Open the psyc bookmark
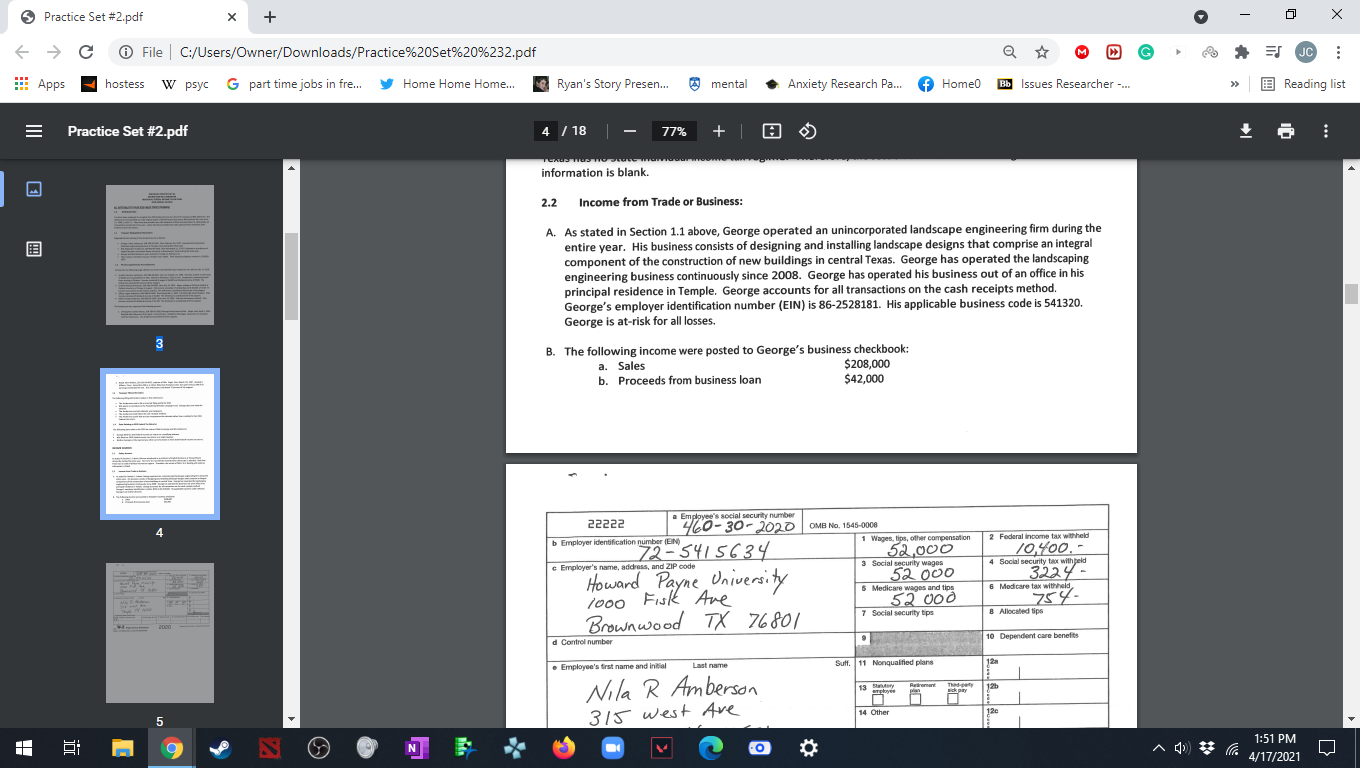Image resolution: width=1360 pixels, height=768 pixels. (x=185, y=84)
